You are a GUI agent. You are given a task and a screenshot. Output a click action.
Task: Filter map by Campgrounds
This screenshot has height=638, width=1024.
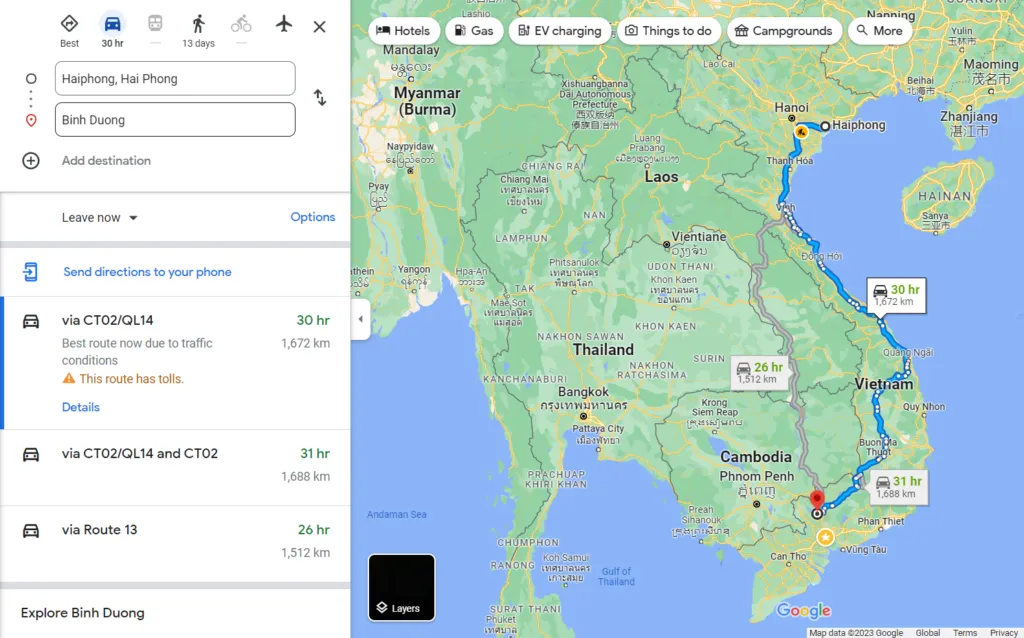[x=784, y=31]
